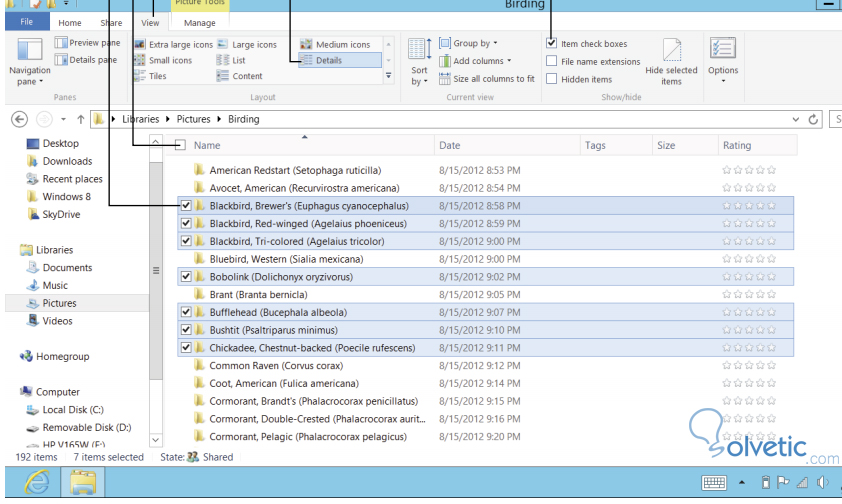Go up one folder level
The image size is (842, 504).
[x=81, y=119]
